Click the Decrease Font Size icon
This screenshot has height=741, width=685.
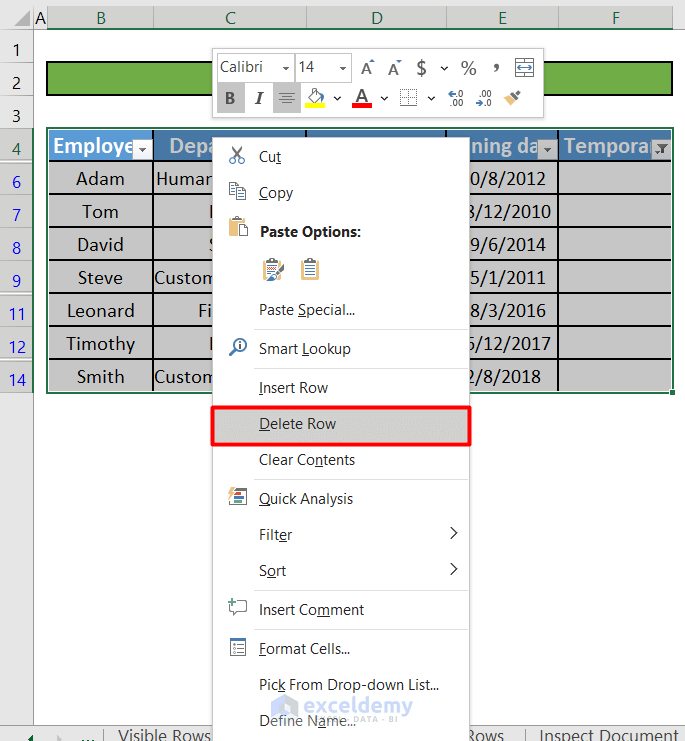[394, 68]
